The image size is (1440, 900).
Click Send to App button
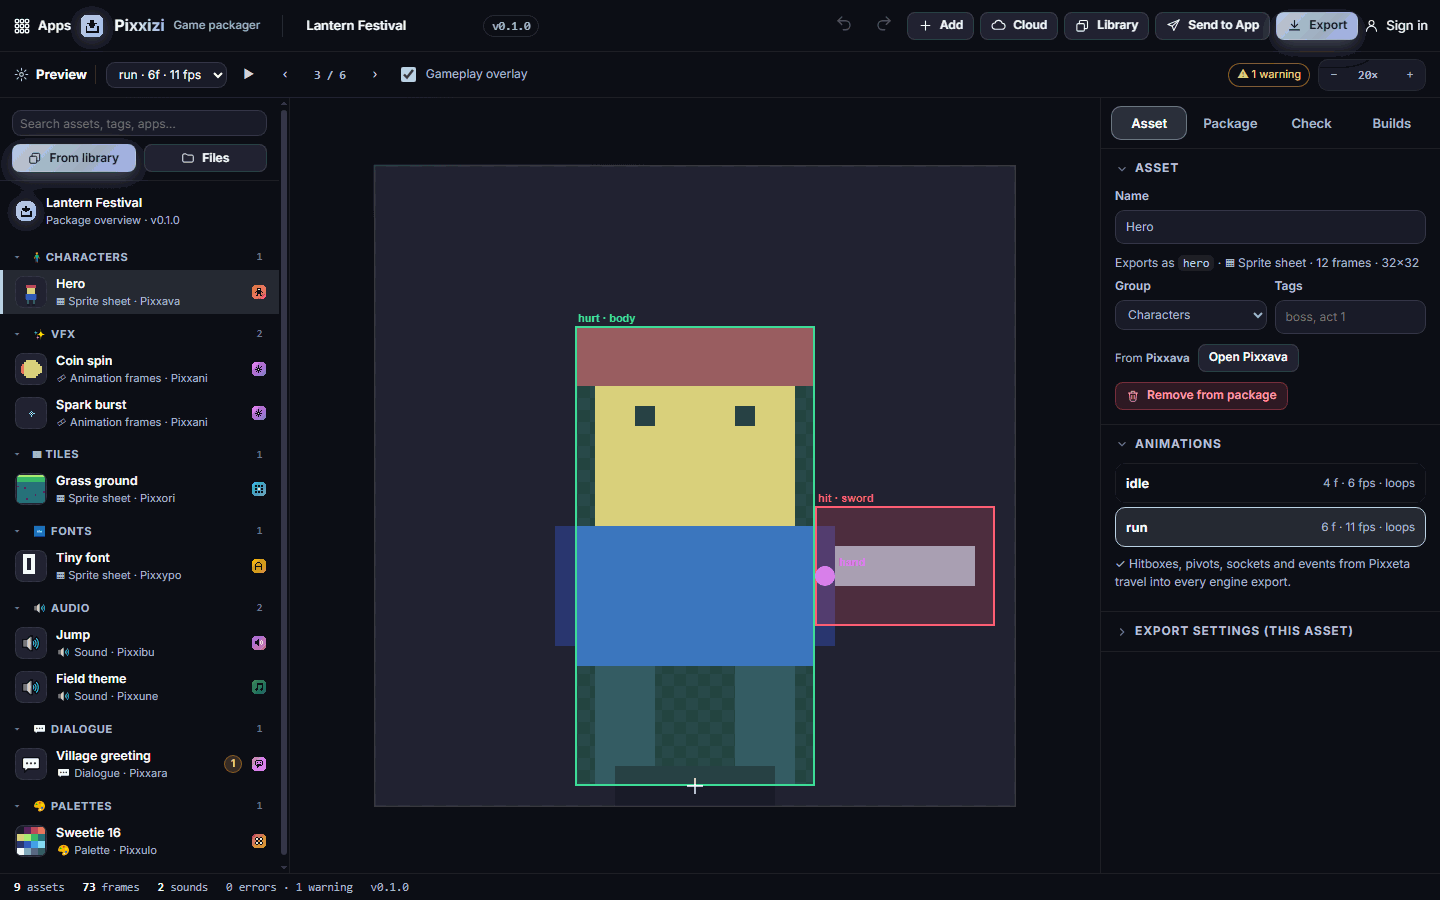pyautogui.click(x=1213, y=25)
